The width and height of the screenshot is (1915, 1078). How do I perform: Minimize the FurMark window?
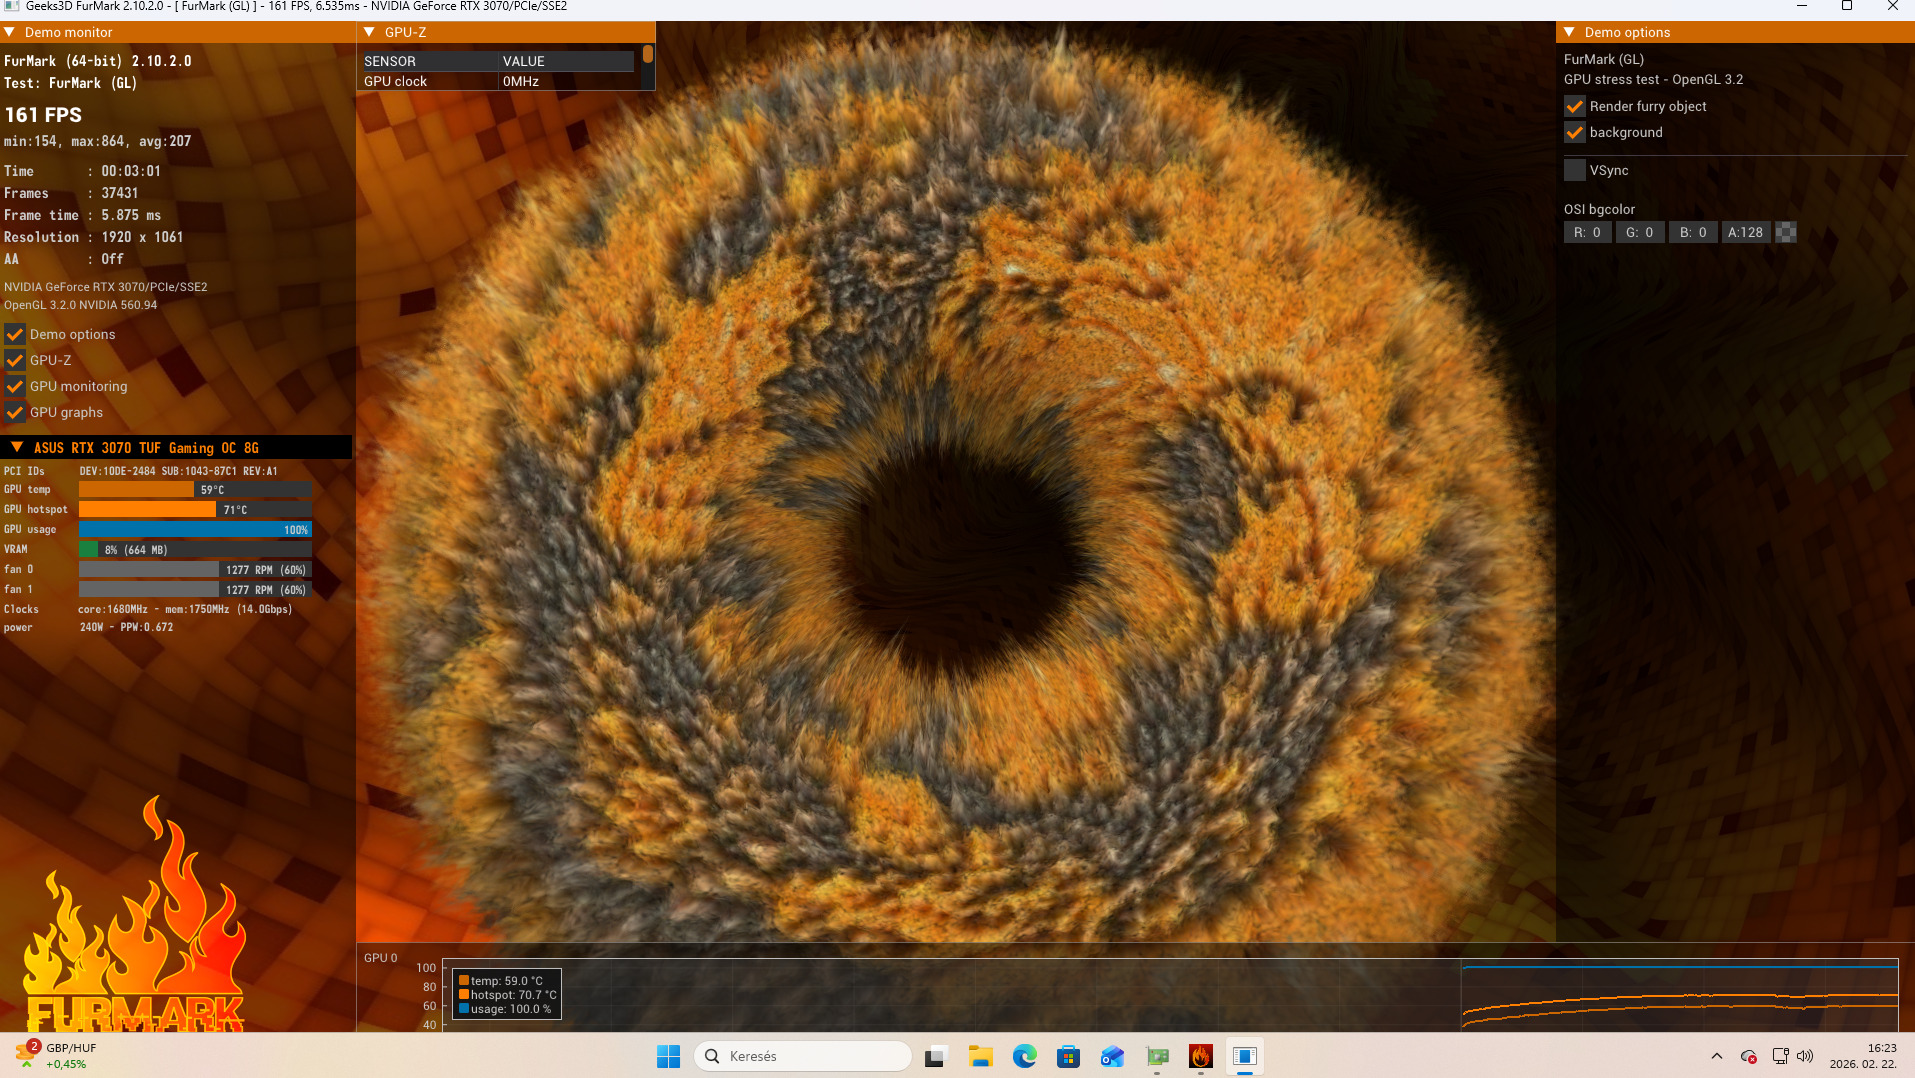pyautogui.click(x=1802, y=6)
